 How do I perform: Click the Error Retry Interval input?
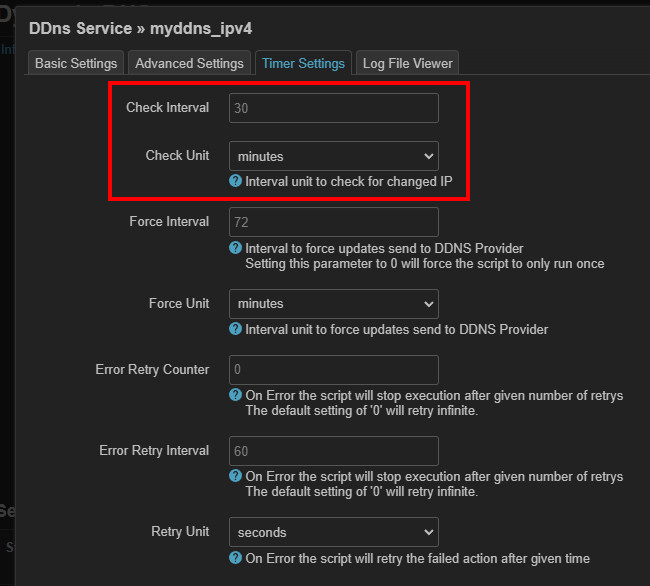(333, 451)
